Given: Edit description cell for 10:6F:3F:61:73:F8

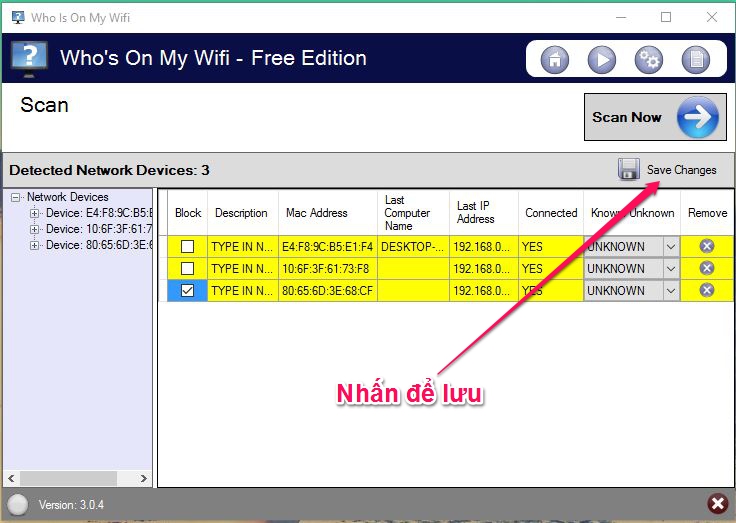Looking at the screenshot, I should [x=243, y=269].
